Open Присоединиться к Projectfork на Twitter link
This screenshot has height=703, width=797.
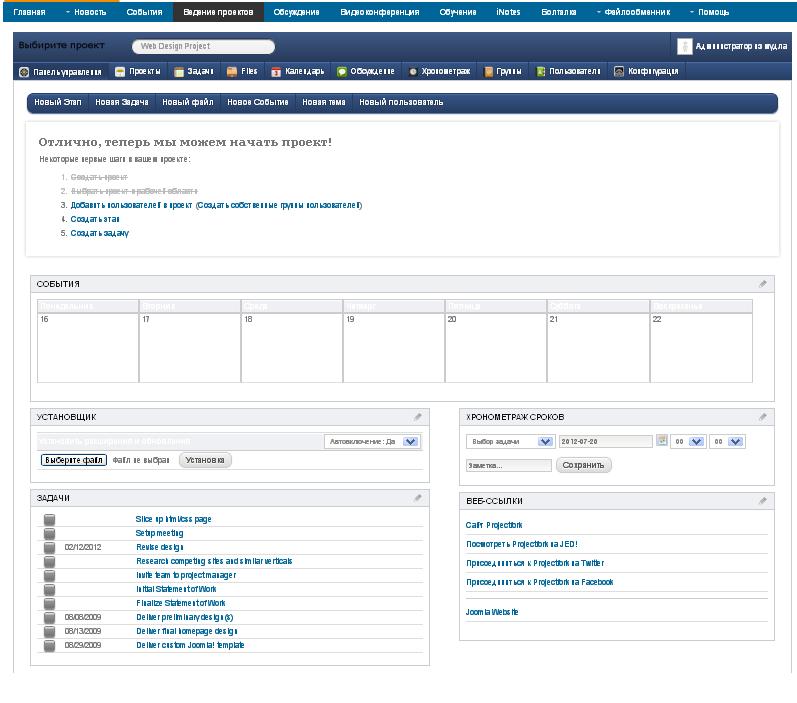coord(535,563)
